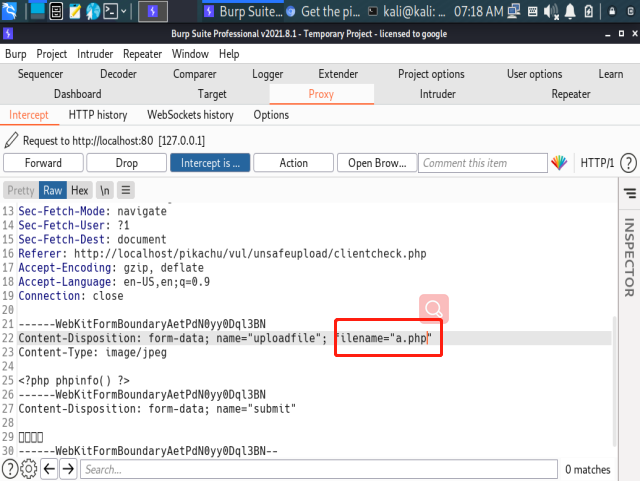Open the web browser globe icon

click(93, 11)
